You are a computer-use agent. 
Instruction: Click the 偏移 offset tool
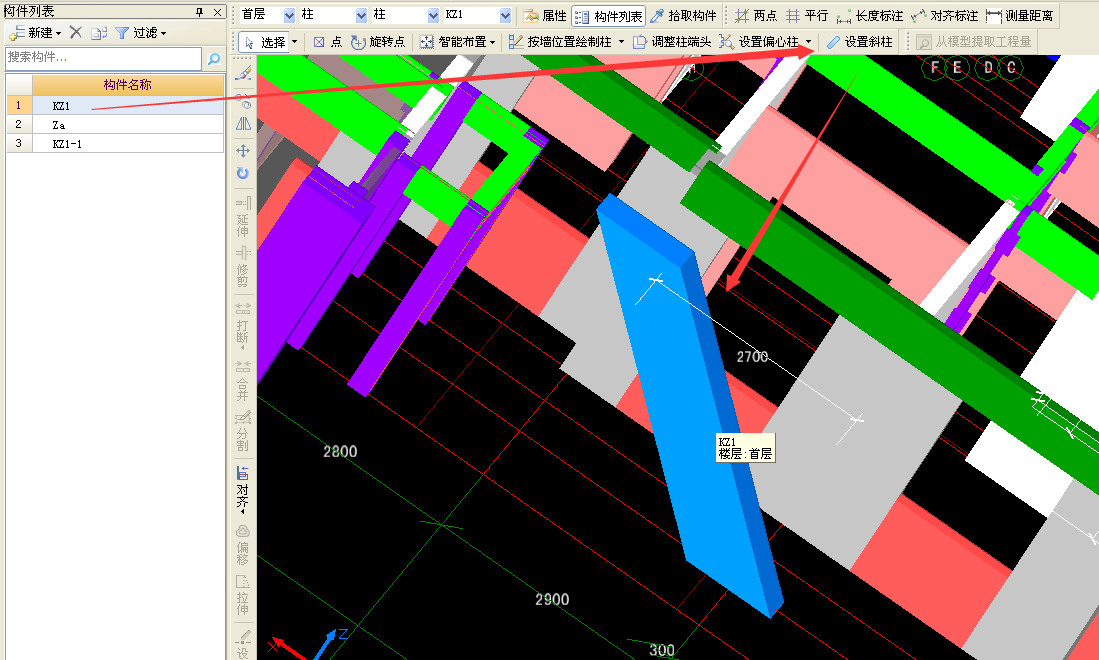(x=243, y=544)
